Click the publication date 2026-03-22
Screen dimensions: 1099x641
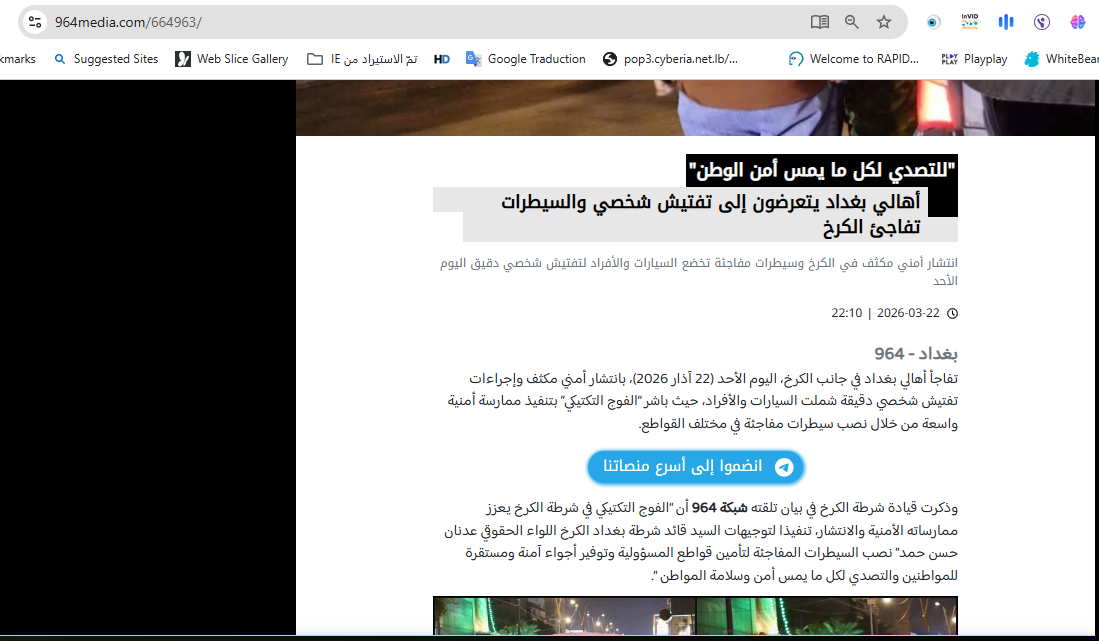pos(908,313)
